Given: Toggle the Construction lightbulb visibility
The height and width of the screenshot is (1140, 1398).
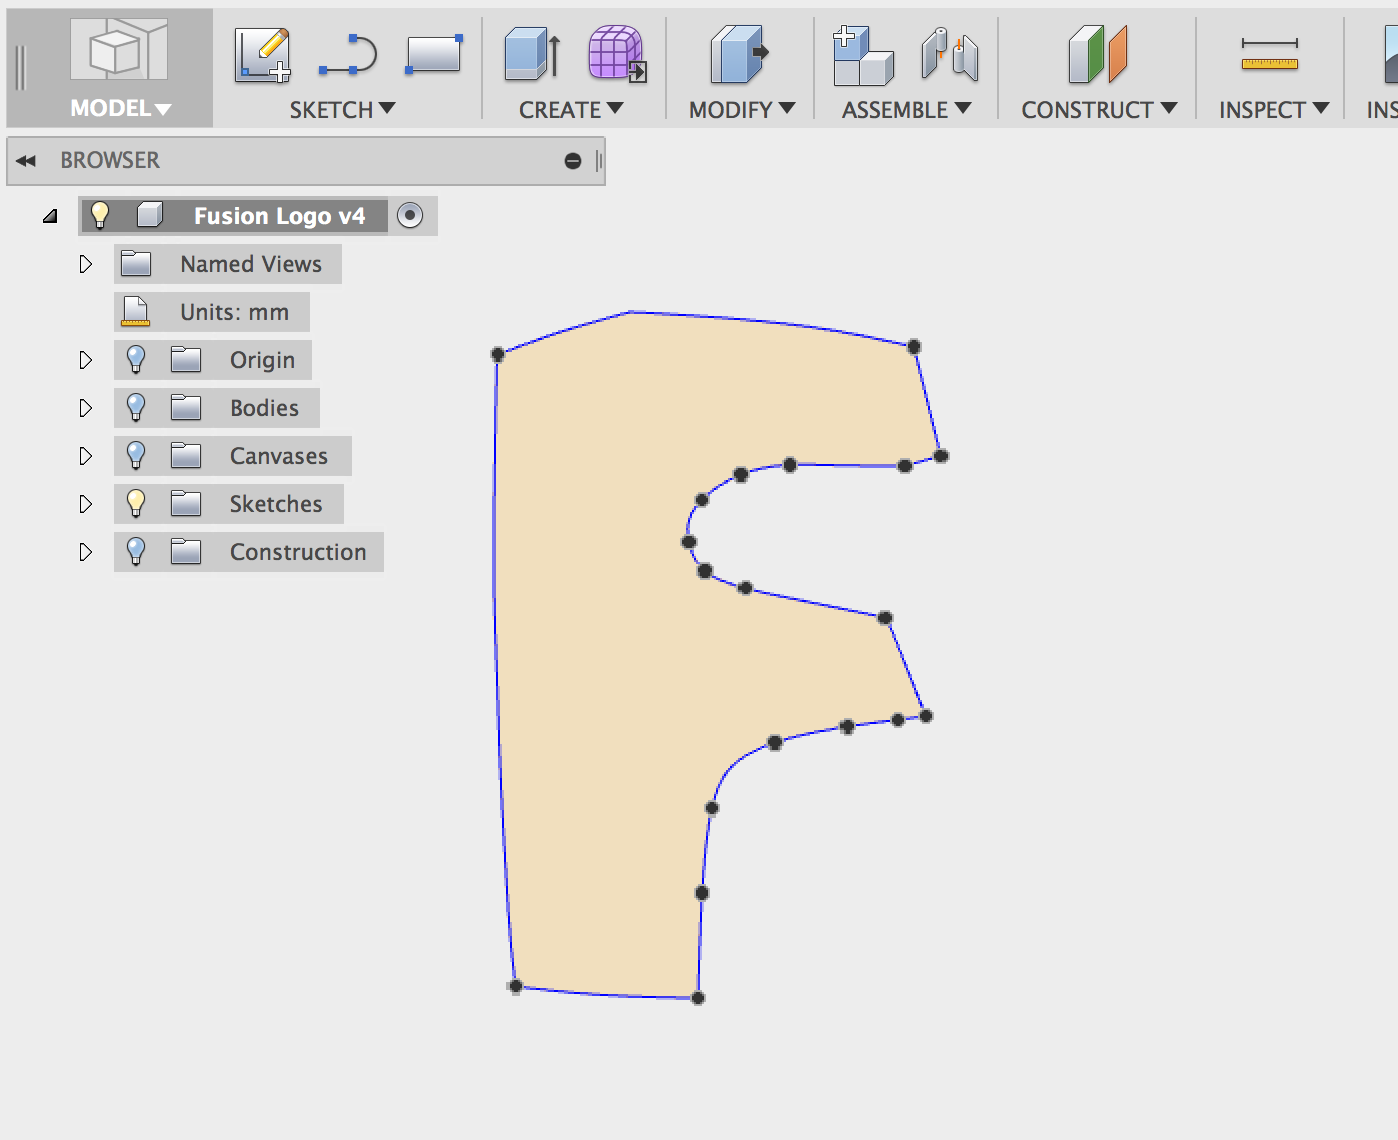Looking at the screenshot, I should coord(136,552).
